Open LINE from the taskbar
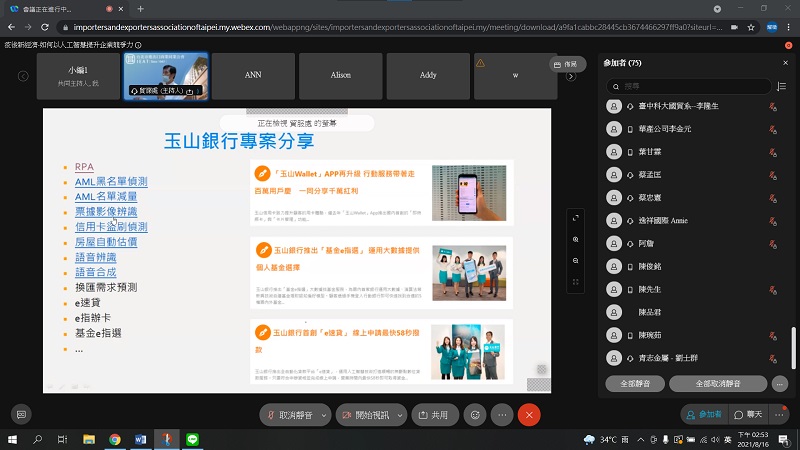Image resolution: width=800 pixels, height=450 pixels. (192, 439)
